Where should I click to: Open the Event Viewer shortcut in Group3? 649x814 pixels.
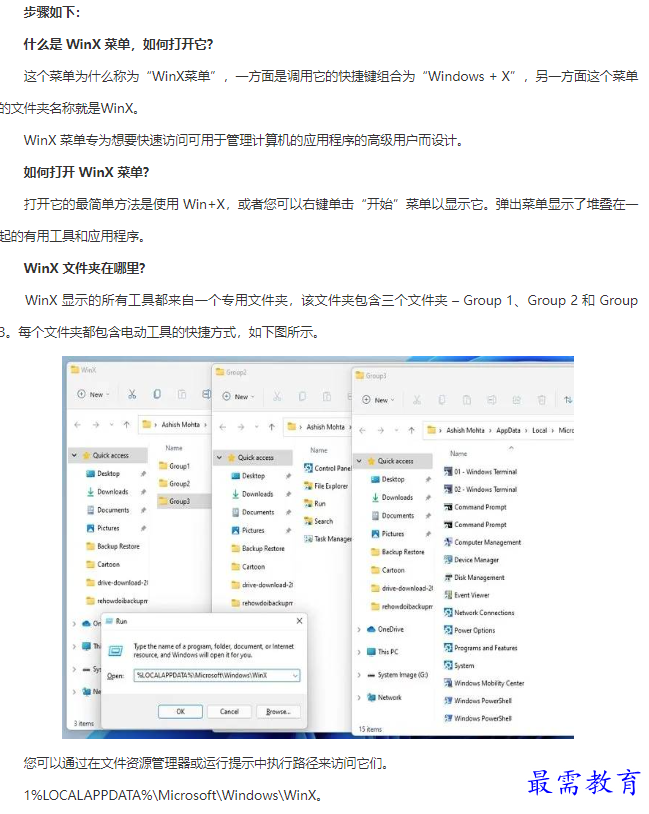coord(467,595)
